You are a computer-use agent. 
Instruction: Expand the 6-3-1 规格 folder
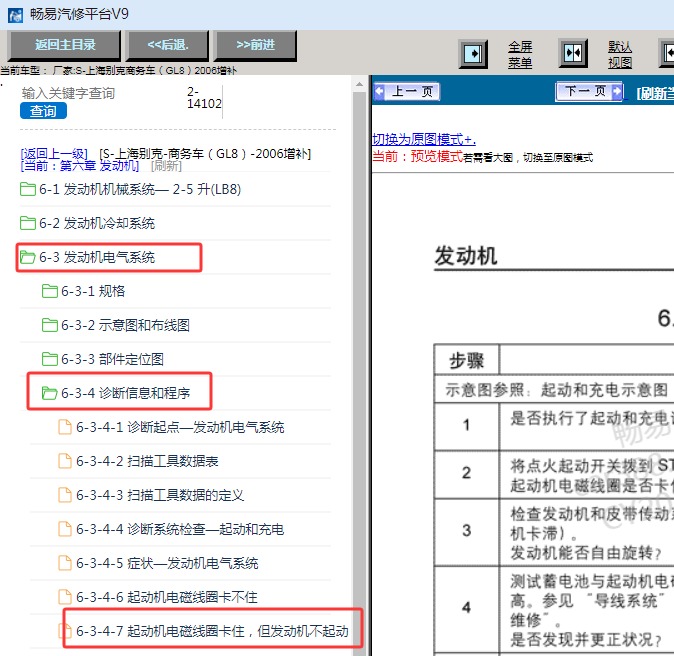[93, 291]
